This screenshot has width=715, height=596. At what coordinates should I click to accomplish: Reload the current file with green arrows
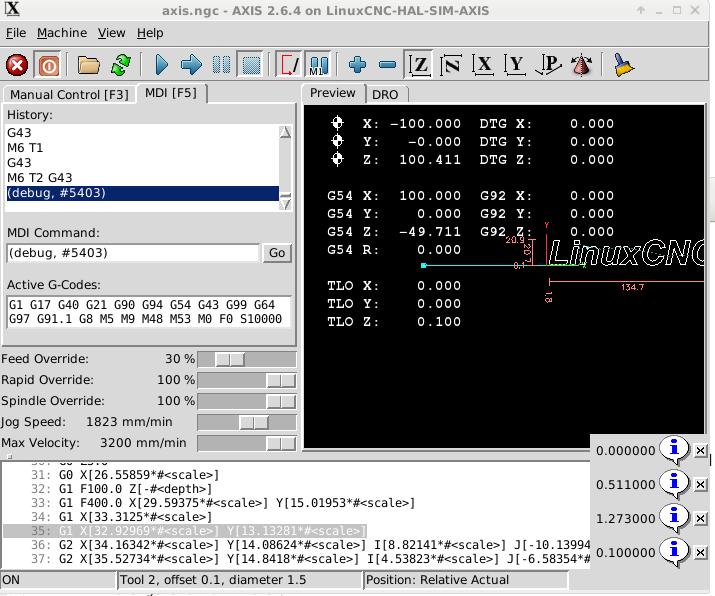[x=121, y=65]
